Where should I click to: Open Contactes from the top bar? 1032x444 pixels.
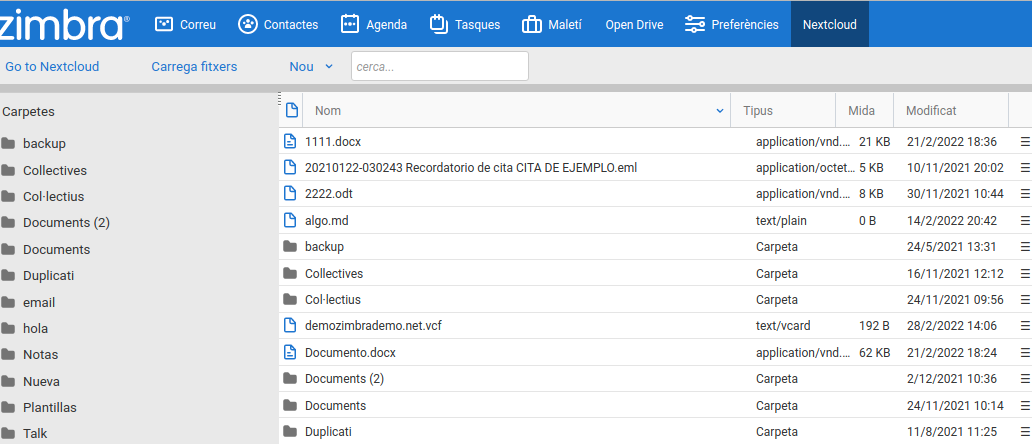247,24
